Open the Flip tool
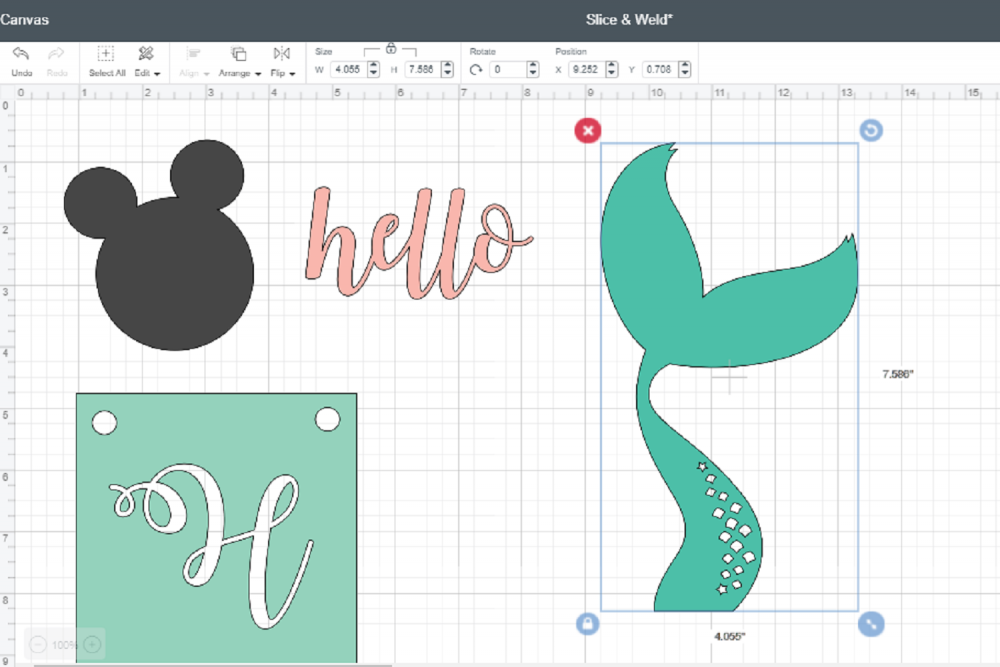This screenshot has height=667, width=1000. pyautogui.click(x=281, y=54)
